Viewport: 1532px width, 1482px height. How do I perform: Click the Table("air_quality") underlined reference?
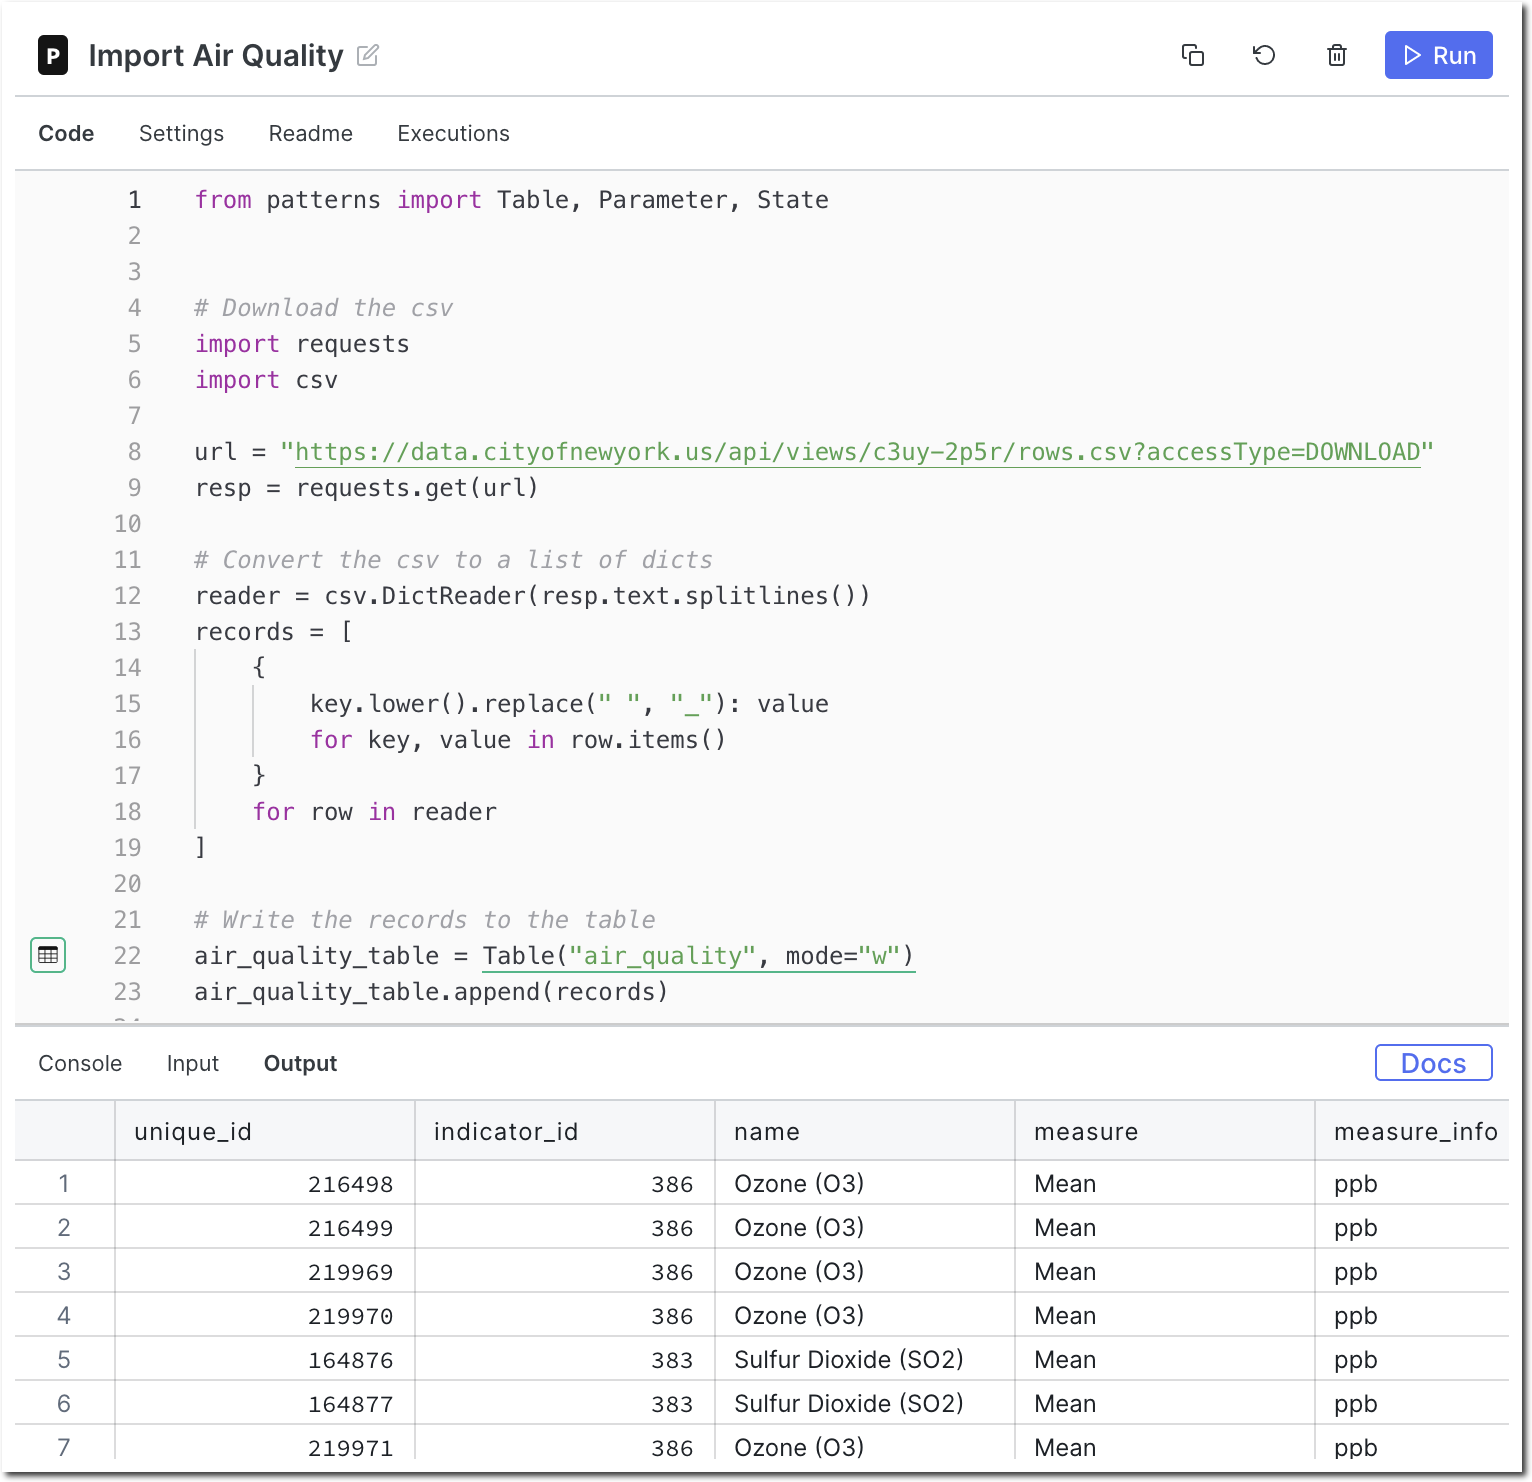point(698,956)
